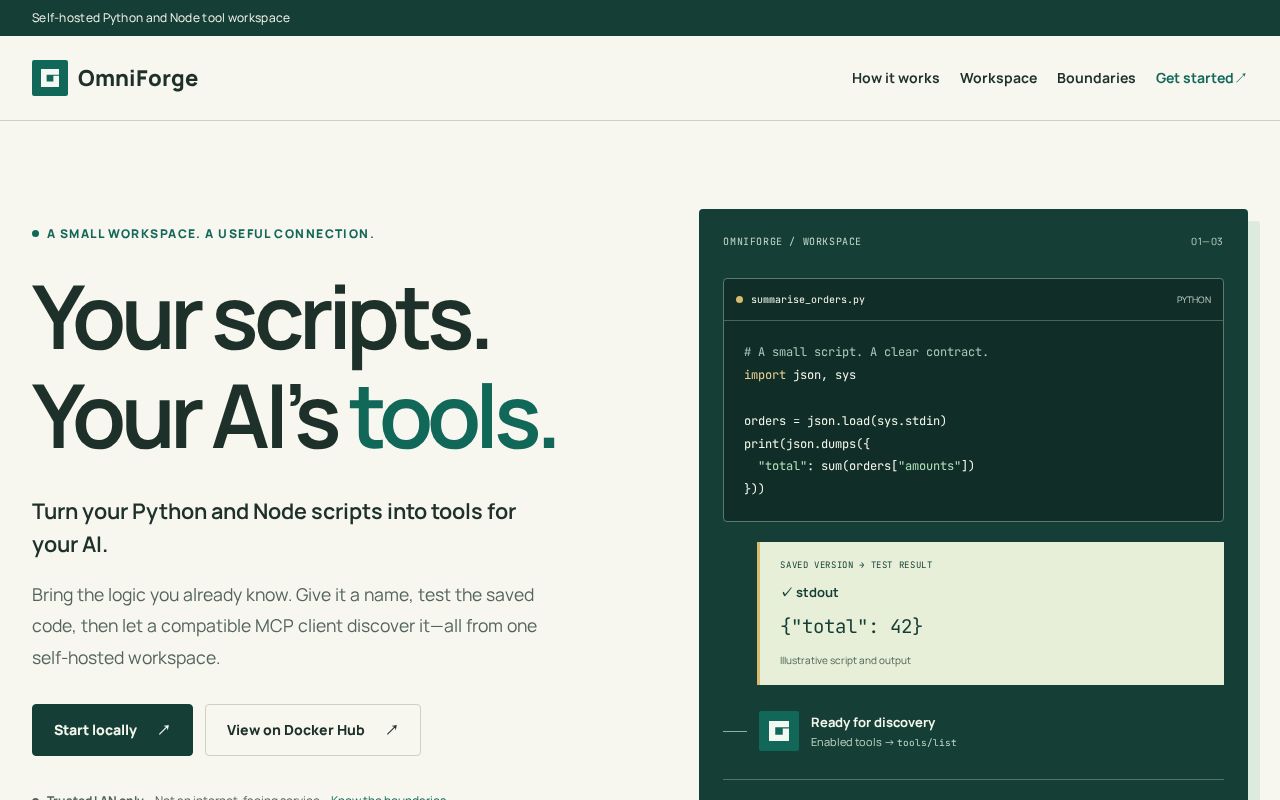Click the Ready for discovery logo icon
Screen dimensions: 1280x800
coord(779,731)
